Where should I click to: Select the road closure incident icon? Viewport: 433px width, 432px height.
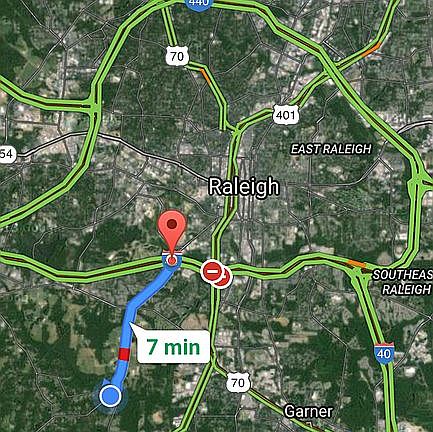(211, 271)
